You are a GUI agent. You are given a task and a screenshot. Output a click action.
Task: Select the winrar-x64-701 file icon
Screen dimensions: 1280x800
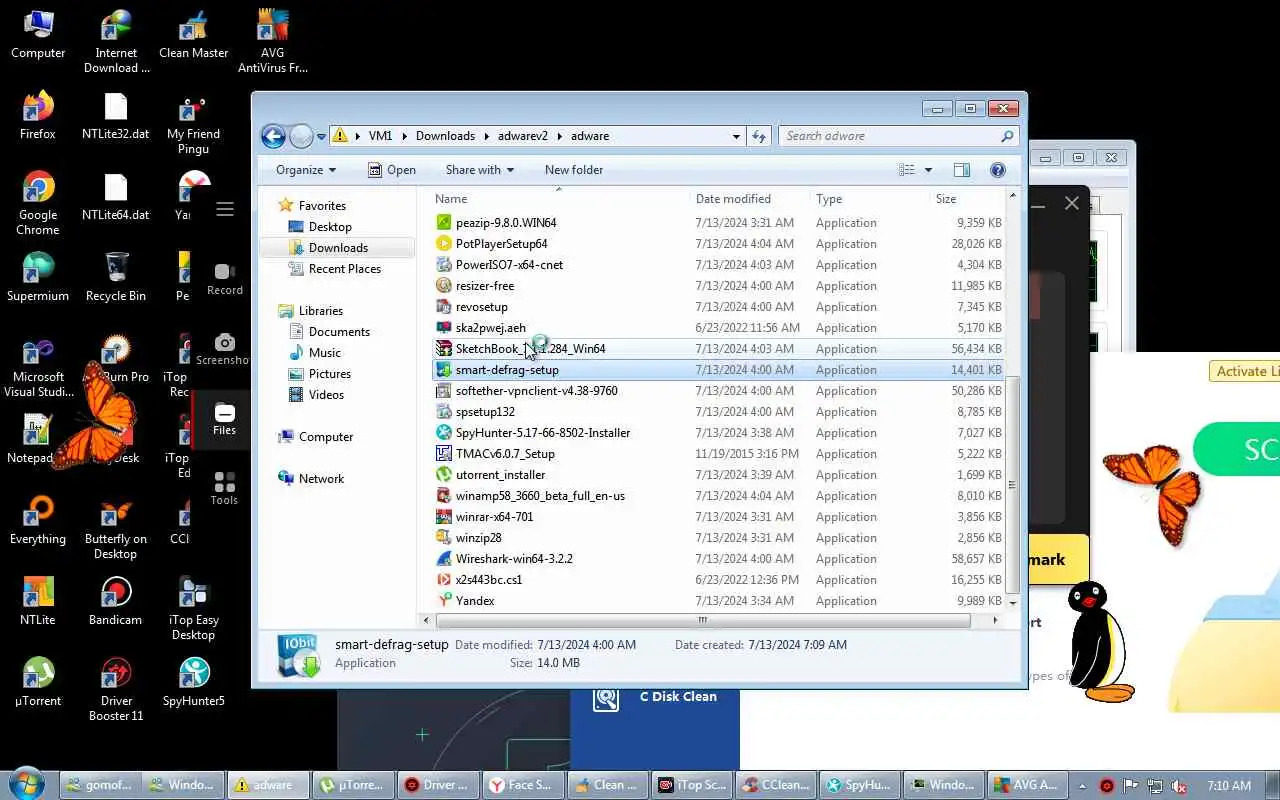click(444, 517)
